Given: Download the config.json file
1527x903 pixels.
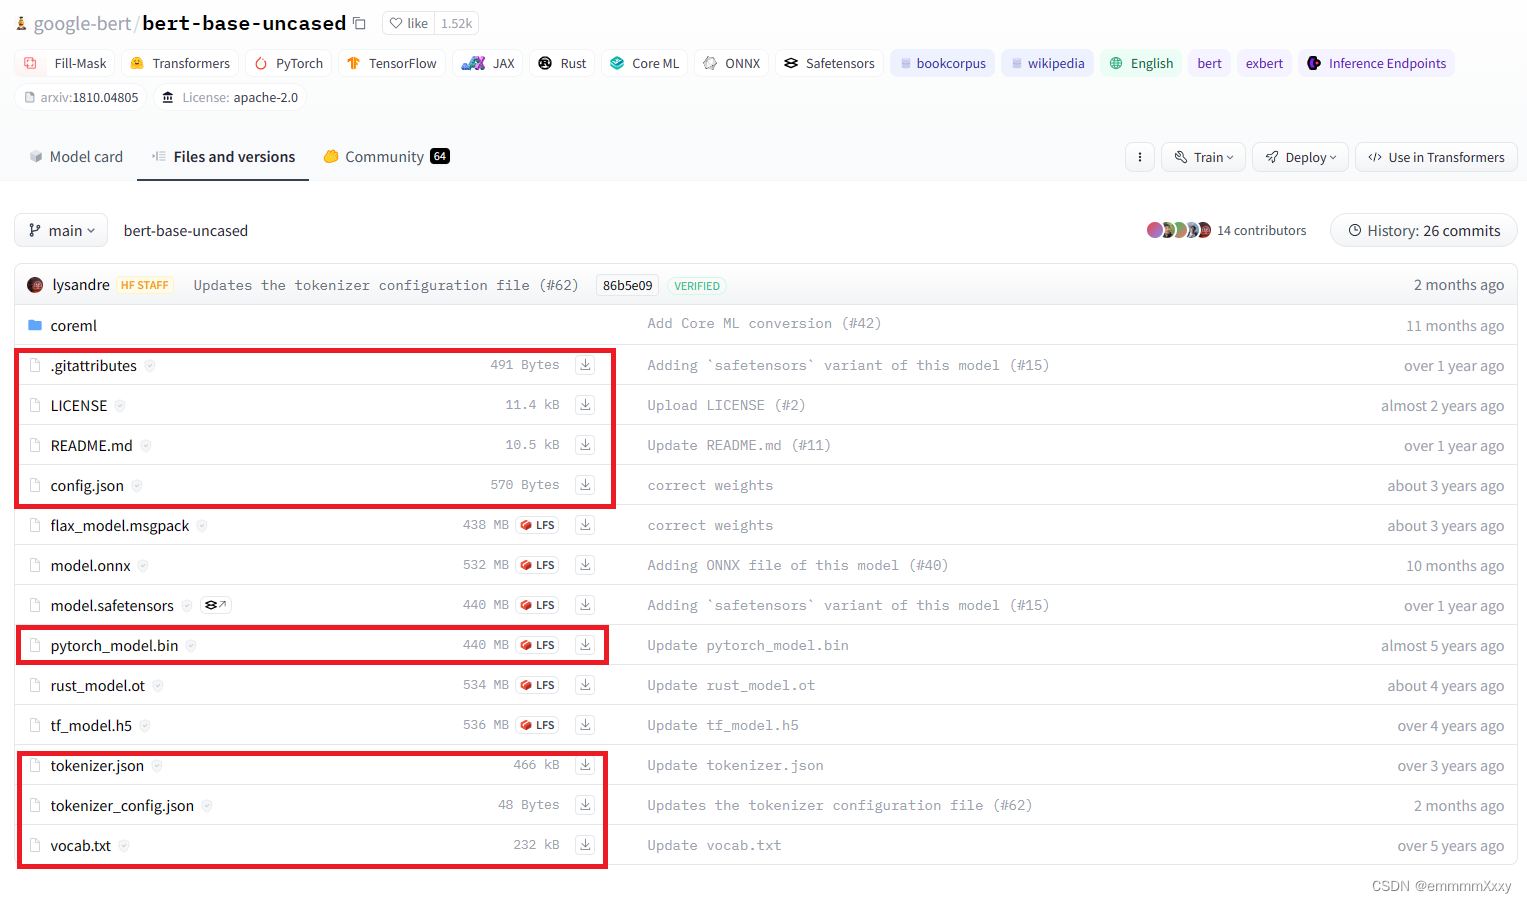Looking at the screenshot, I should coord(585,485).
